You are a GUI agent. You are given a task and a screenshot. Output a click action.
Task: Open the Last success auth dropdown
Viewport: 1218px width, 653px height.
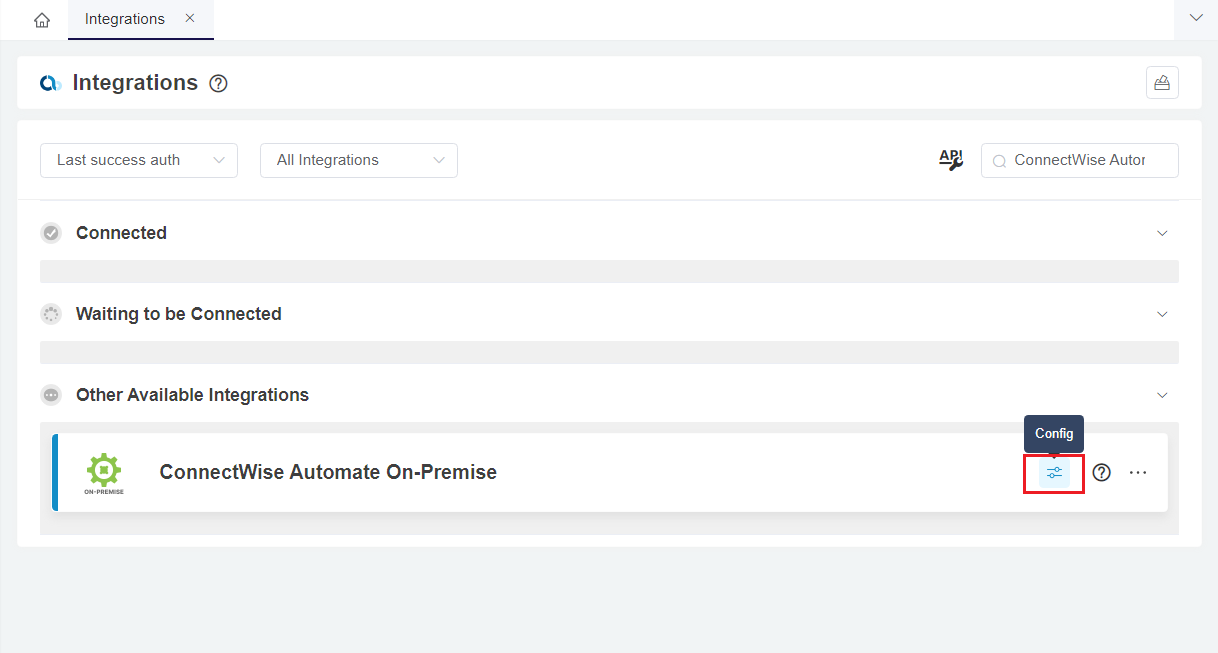tap(139, 160)
